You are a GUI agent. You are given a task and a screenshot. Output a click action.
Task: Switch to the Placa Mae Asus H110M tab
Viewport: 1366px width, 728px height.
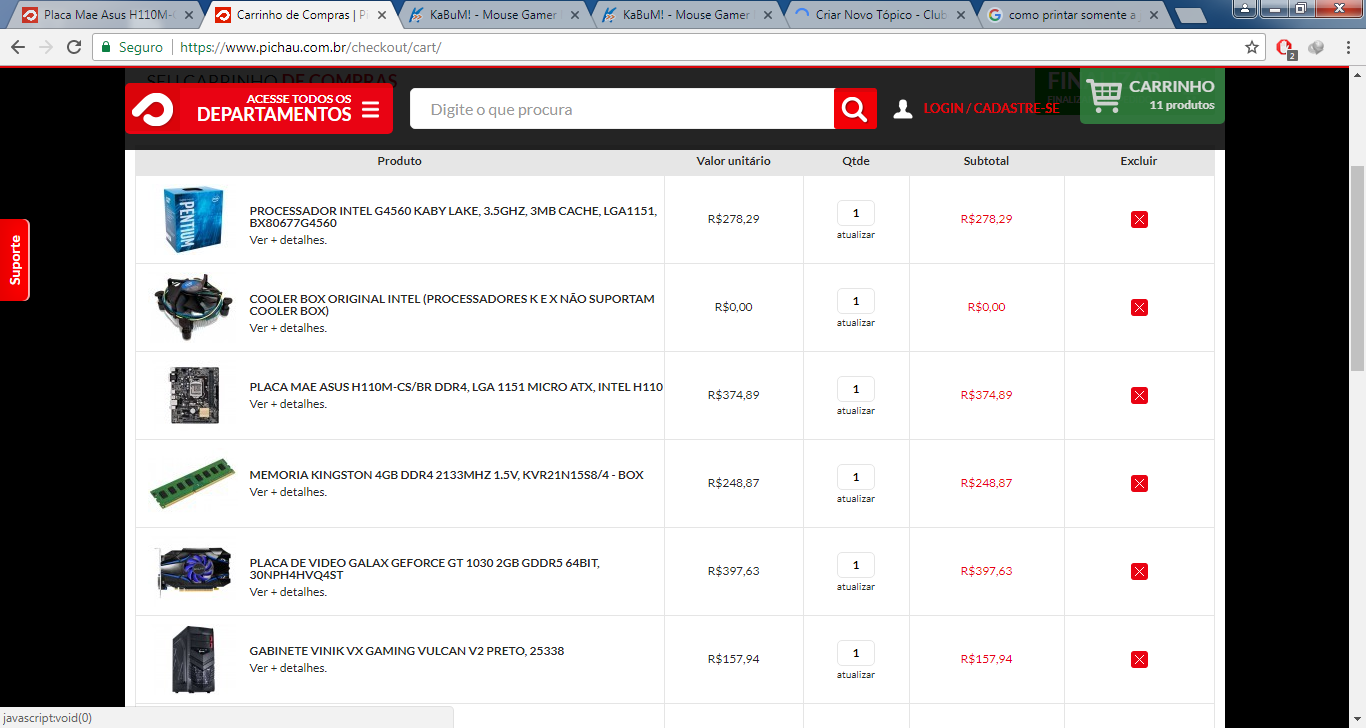105,15
